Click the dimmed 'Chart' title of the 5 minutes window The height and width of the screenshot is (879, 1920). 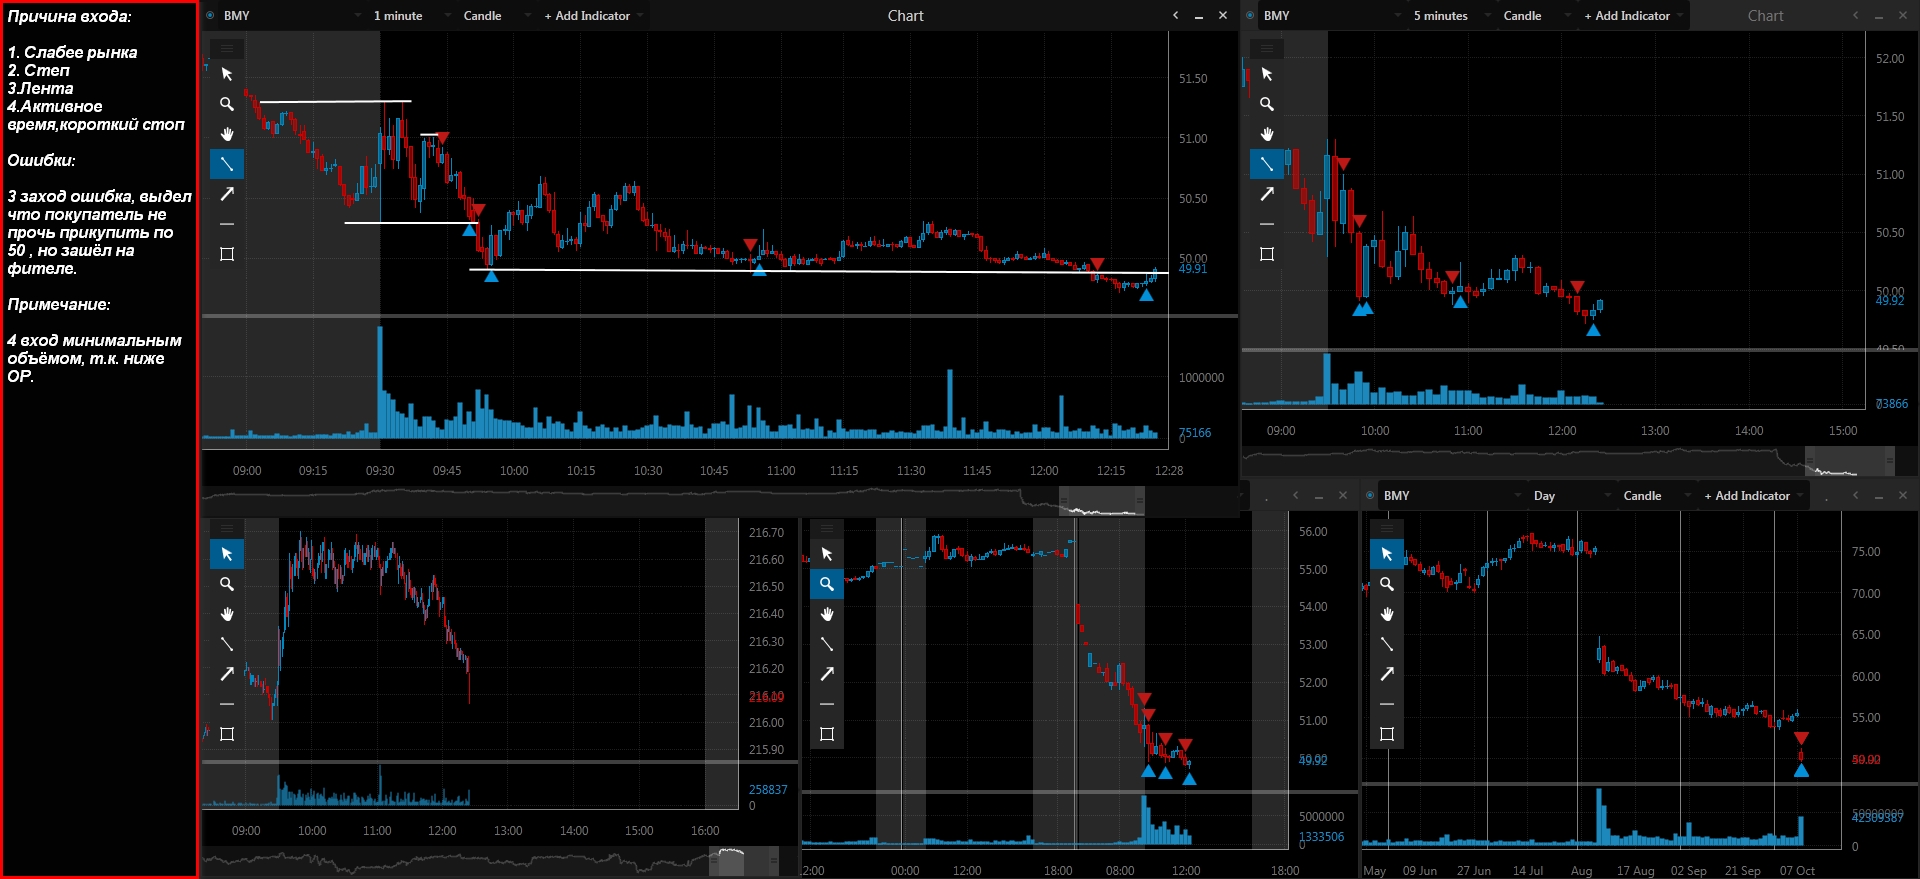1765,16
